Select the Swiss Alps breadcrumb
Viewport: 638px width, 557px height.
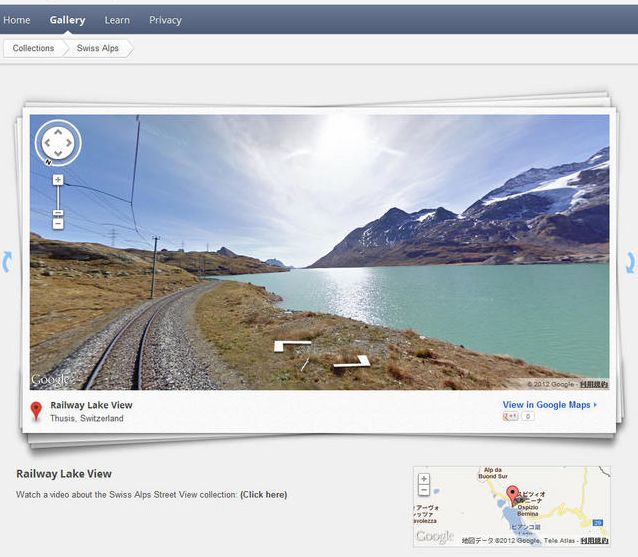(97, 48)
